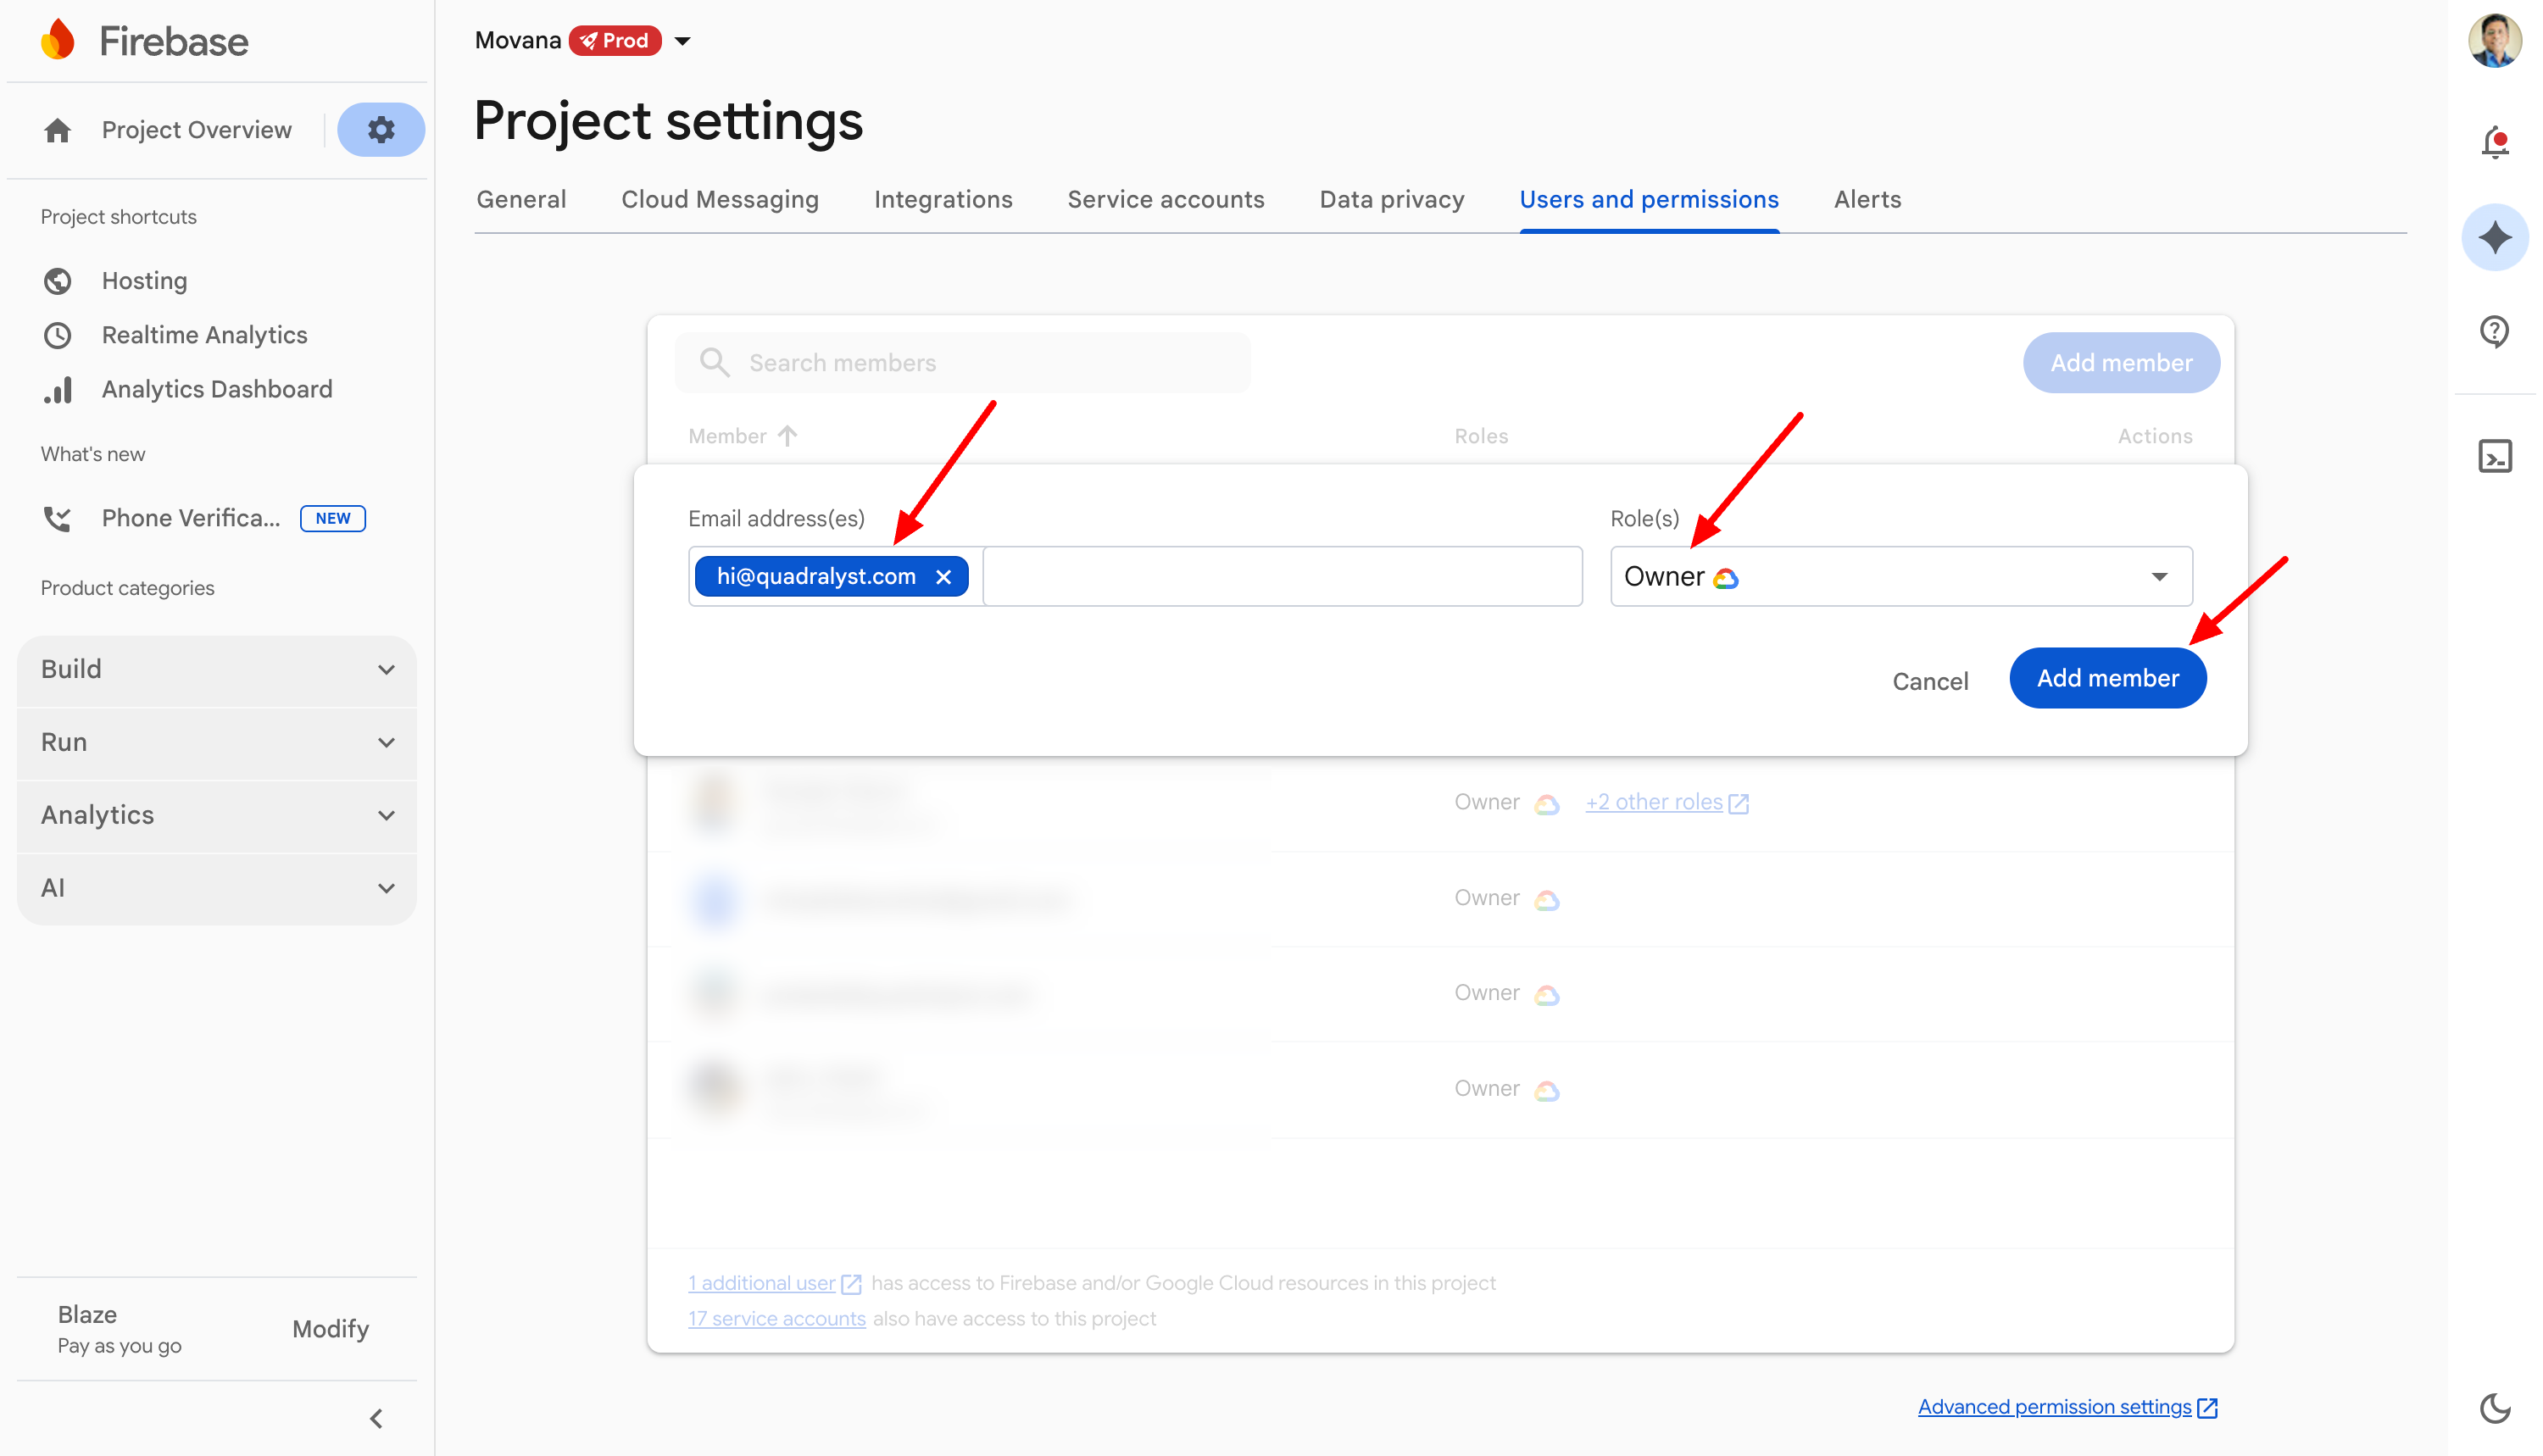Image resolution: width=2543 pixels, height=1456 pixels.
Task: Open project settings gear icon
Action: [x=381, y=130]
